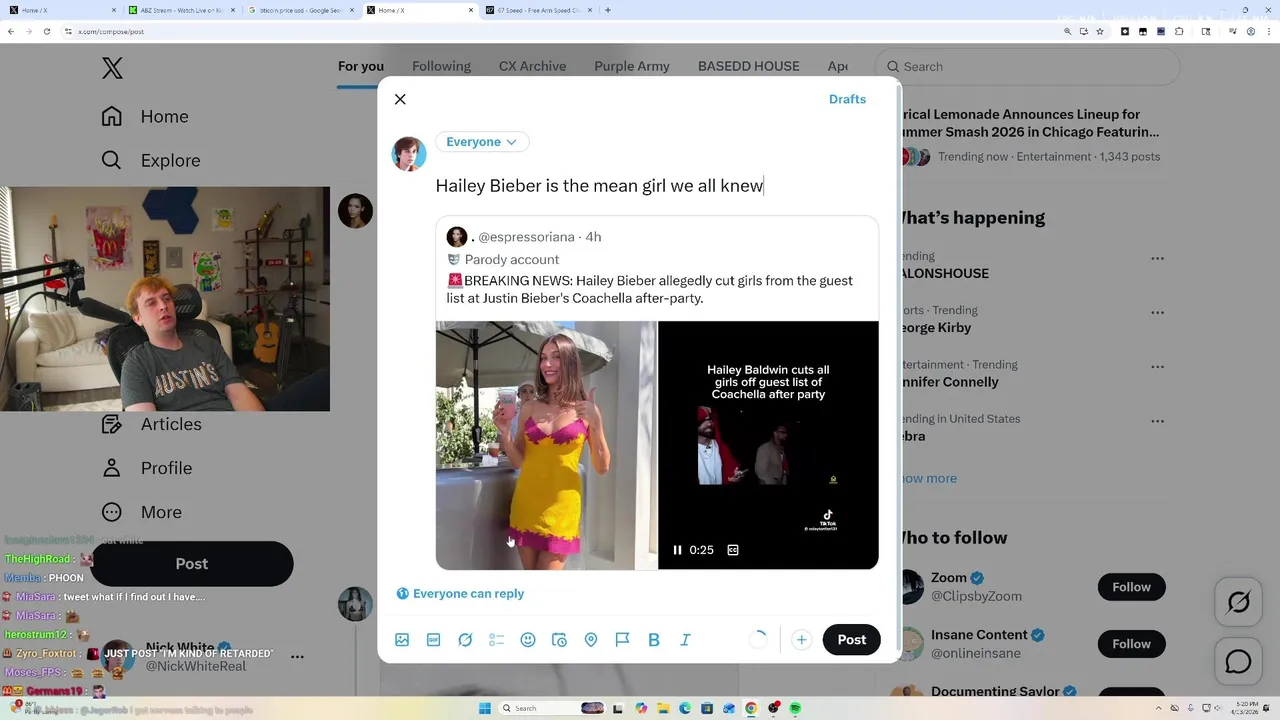Schedule the post with calendar icon
This screenshot has height=720, width=1280.
[x=559, y=640]
